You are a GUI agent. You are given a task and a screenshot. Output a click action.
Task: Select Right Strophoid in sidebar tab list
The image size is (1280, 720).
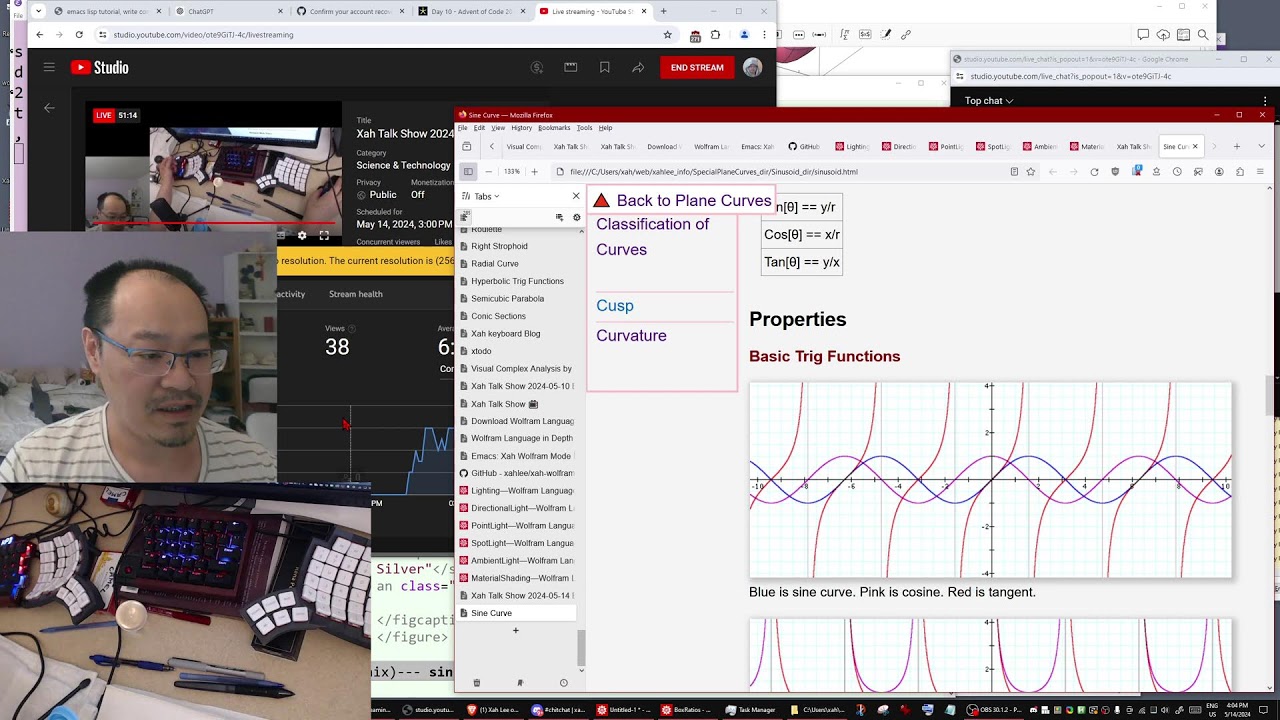coord(516,246)
